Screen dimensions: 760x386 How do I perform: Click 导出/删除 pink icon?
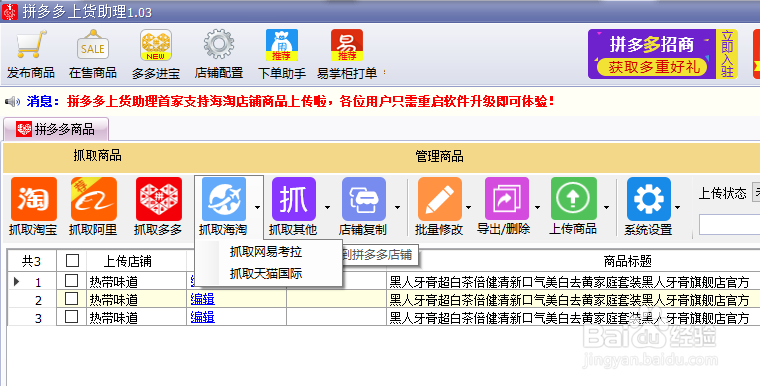click(507, 199)
